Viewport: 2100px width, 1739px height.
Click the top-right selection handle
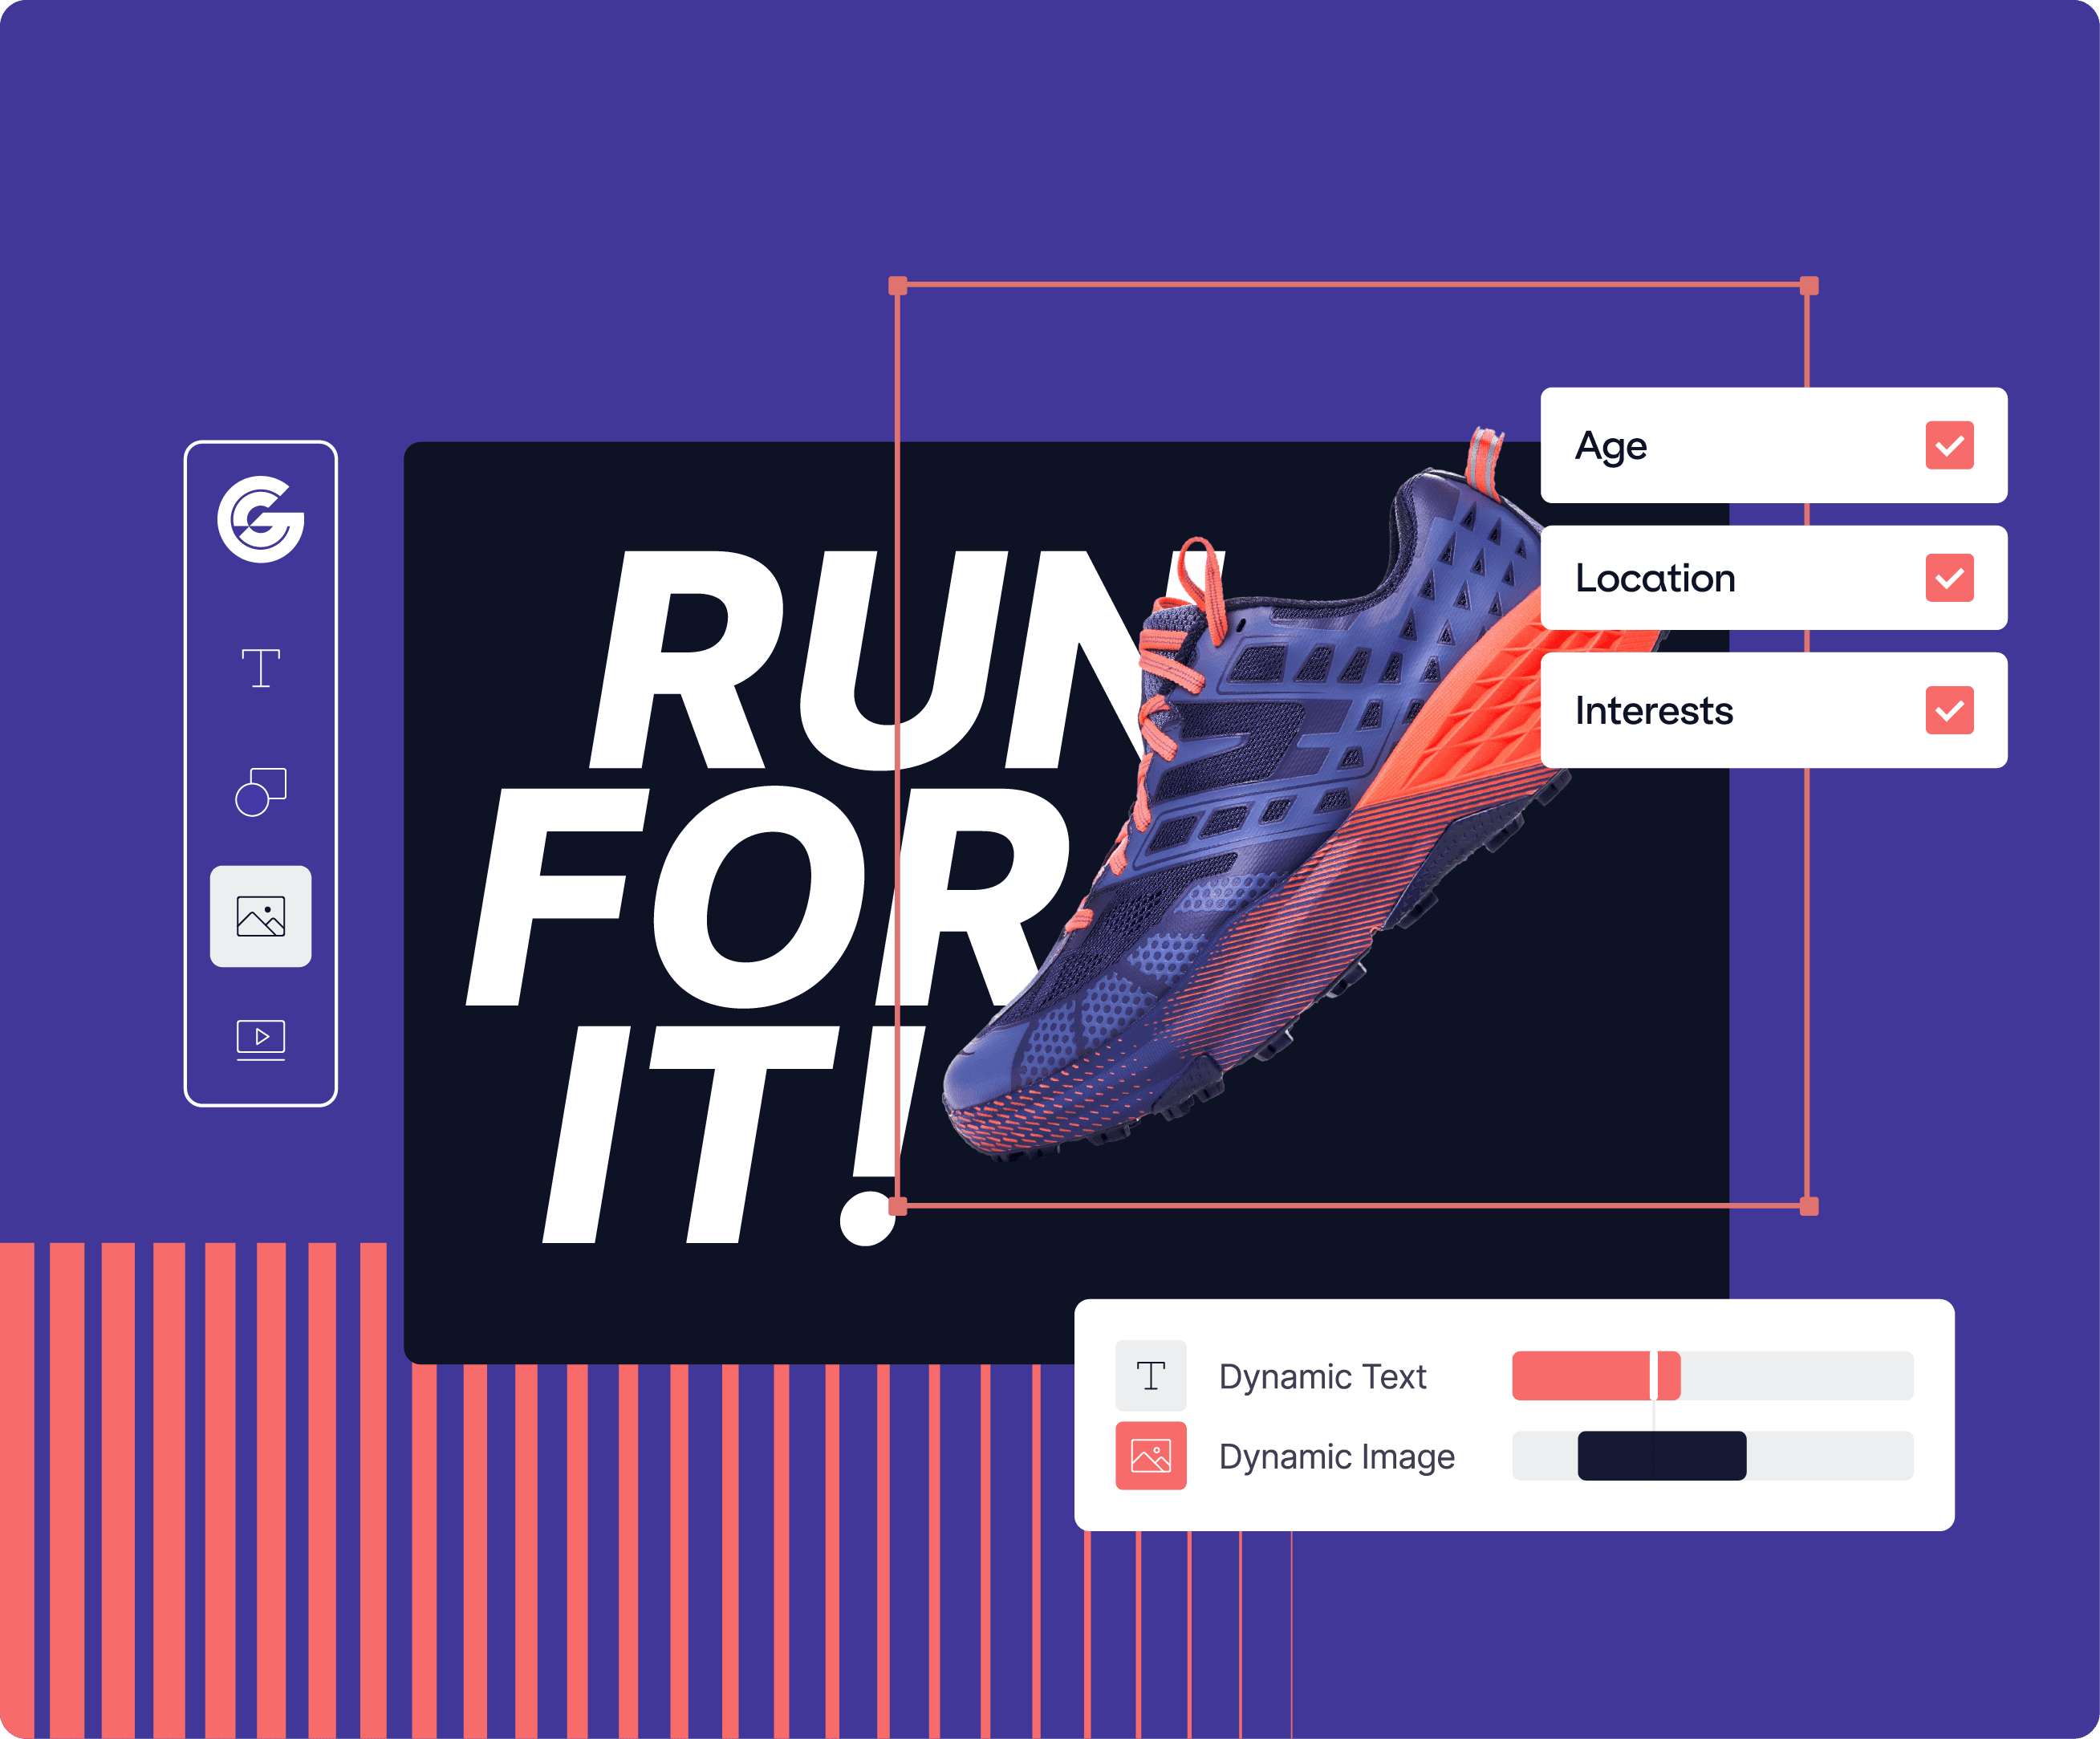[1809, 287]
